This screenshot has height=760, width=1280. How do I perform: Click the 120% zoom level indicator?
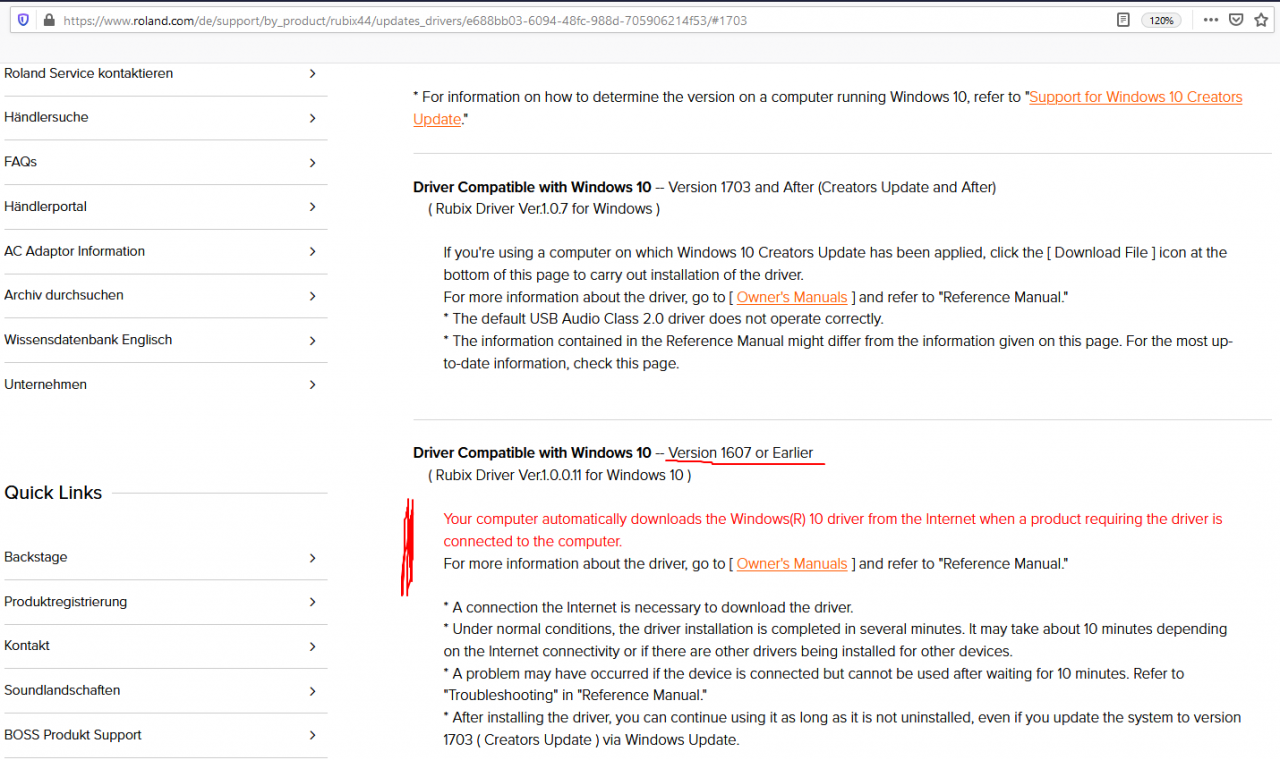tap(1161, 20)
